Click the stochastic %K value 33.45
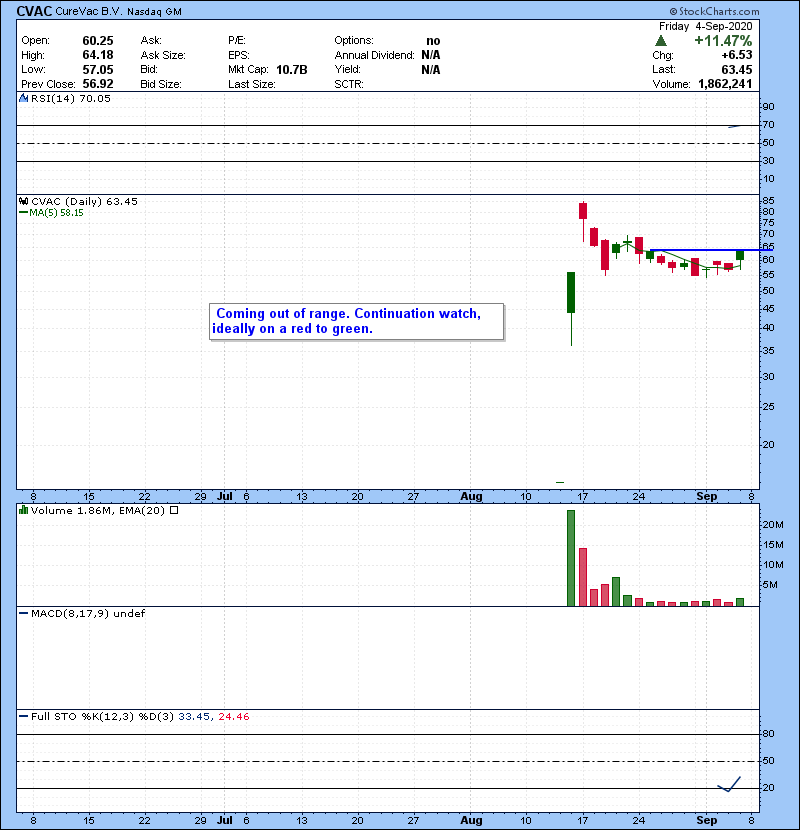800x830 pixels. (195, 716)
